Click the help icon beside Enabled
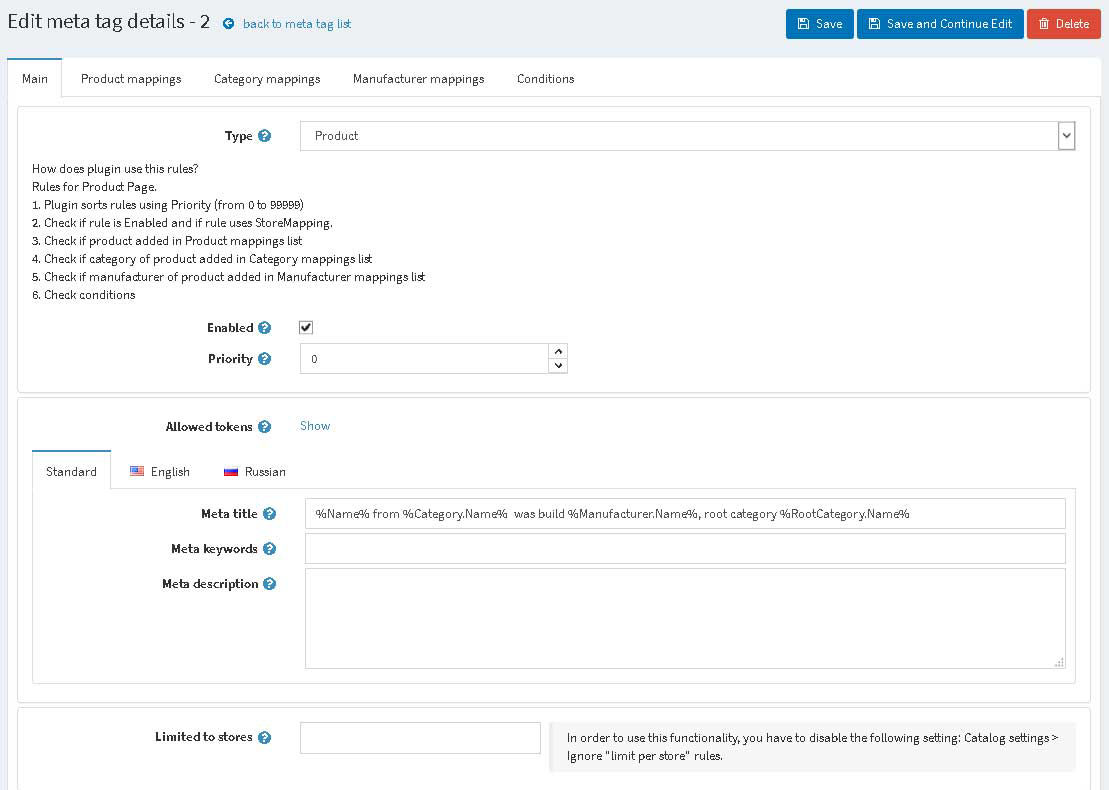 [x=264, y=327]
